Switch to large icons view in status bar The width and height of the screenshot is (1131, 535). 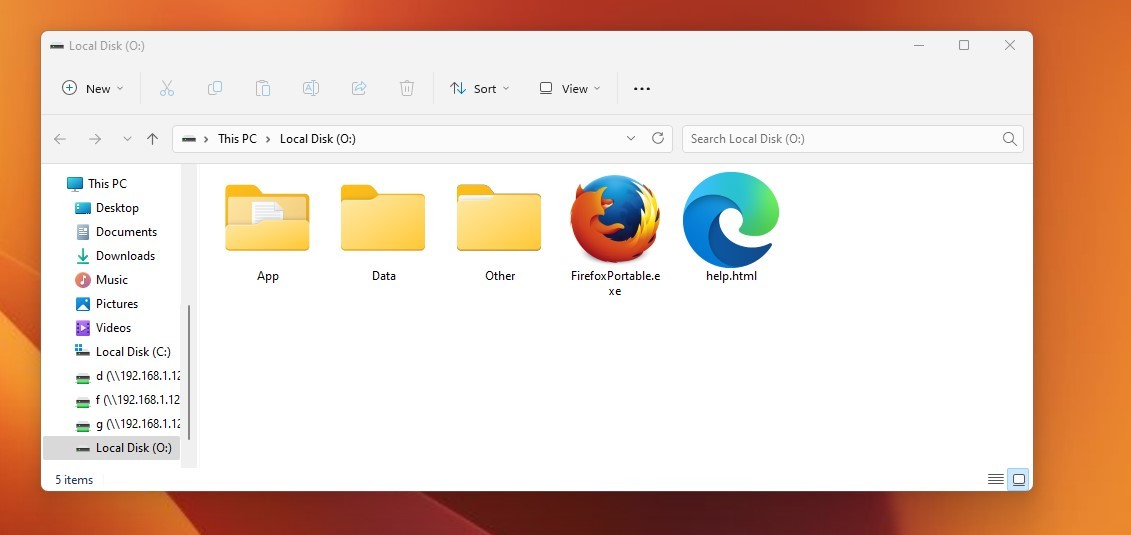1019,479
